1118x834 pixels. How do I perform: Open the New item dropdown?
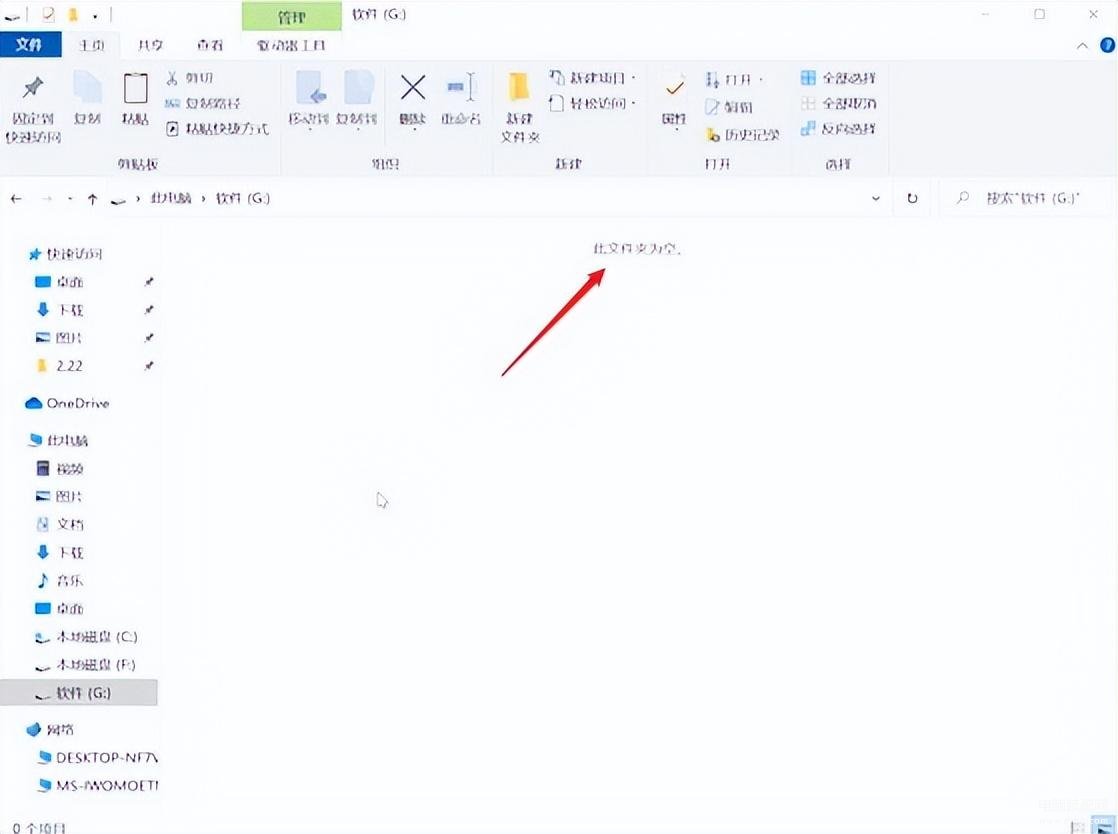click(593, 78)
